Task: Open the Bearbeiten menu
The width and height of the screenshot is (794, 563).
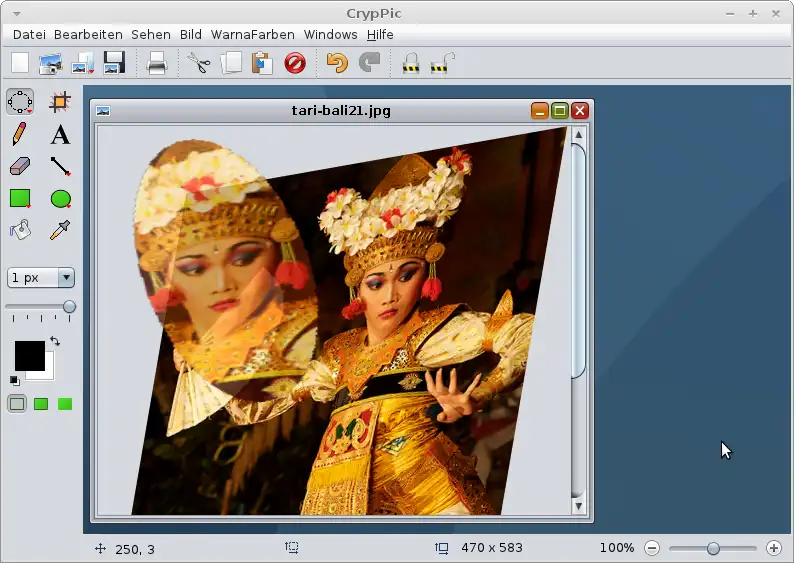Action: (x=88, y=34)
